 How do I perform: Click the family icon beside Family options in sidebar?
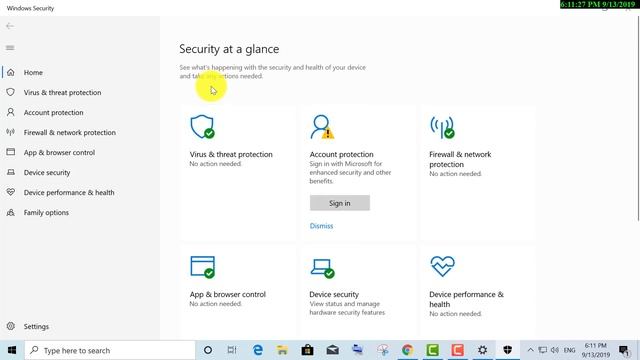pos(11,212)
